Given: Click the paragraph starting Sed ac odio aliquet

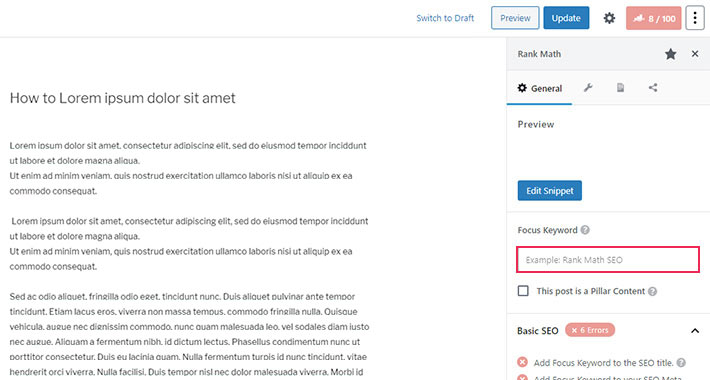Looking at the screenshot, I should click(x=189, y=334).
